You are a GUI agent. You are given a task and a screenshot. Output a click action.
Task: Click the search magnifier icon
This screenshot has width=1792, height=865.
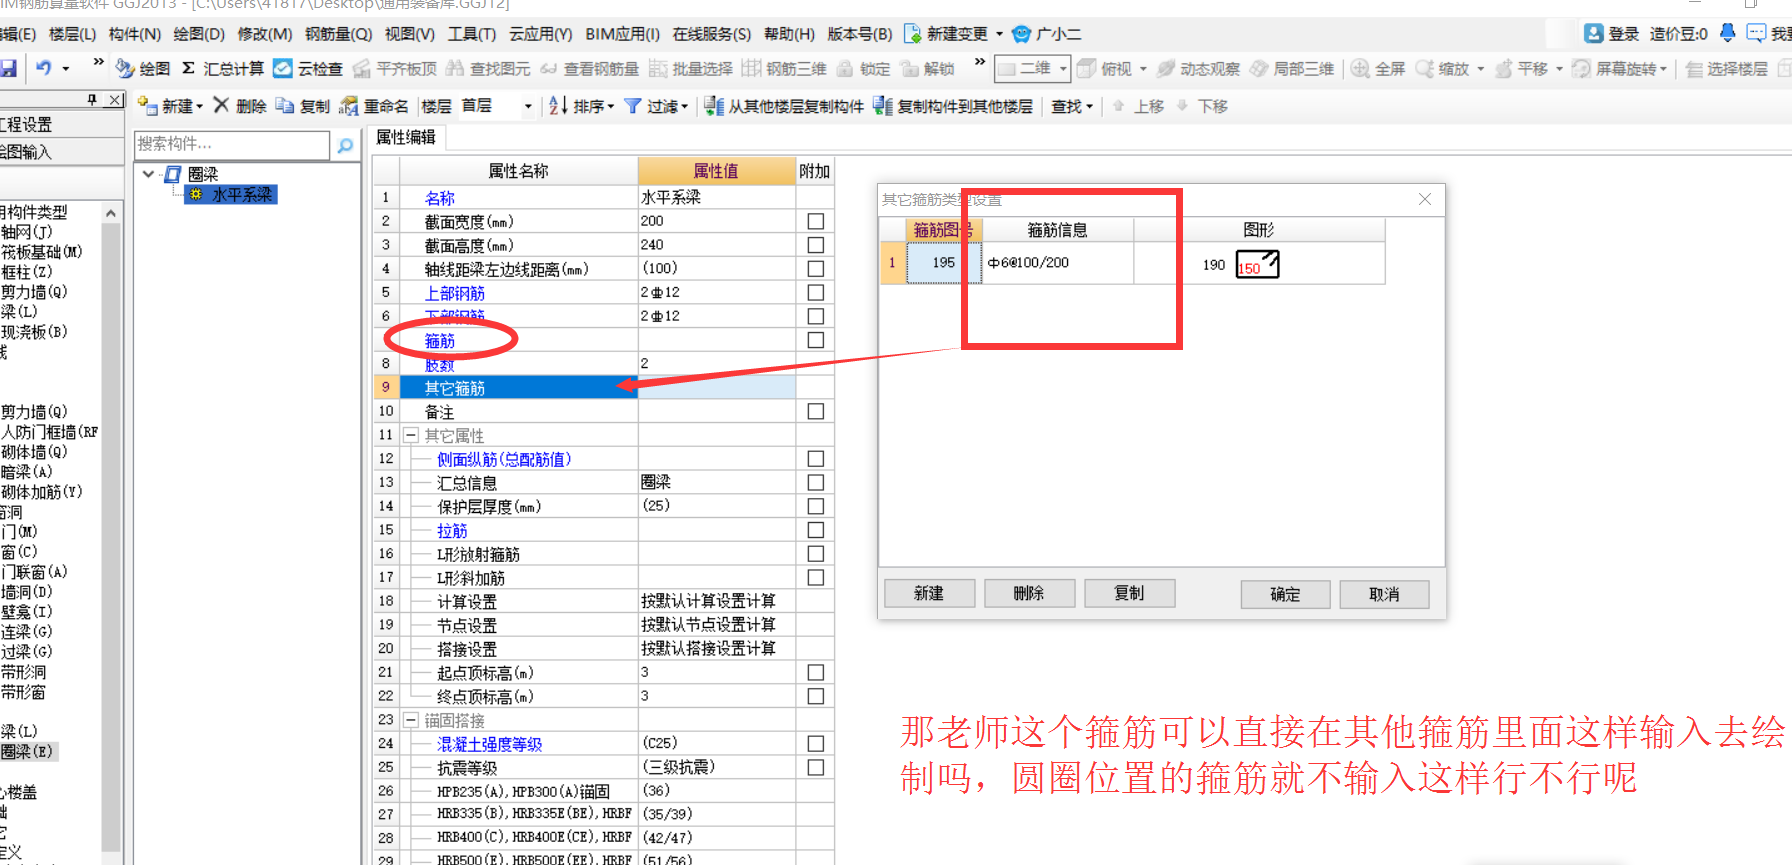tap(345, 145)
